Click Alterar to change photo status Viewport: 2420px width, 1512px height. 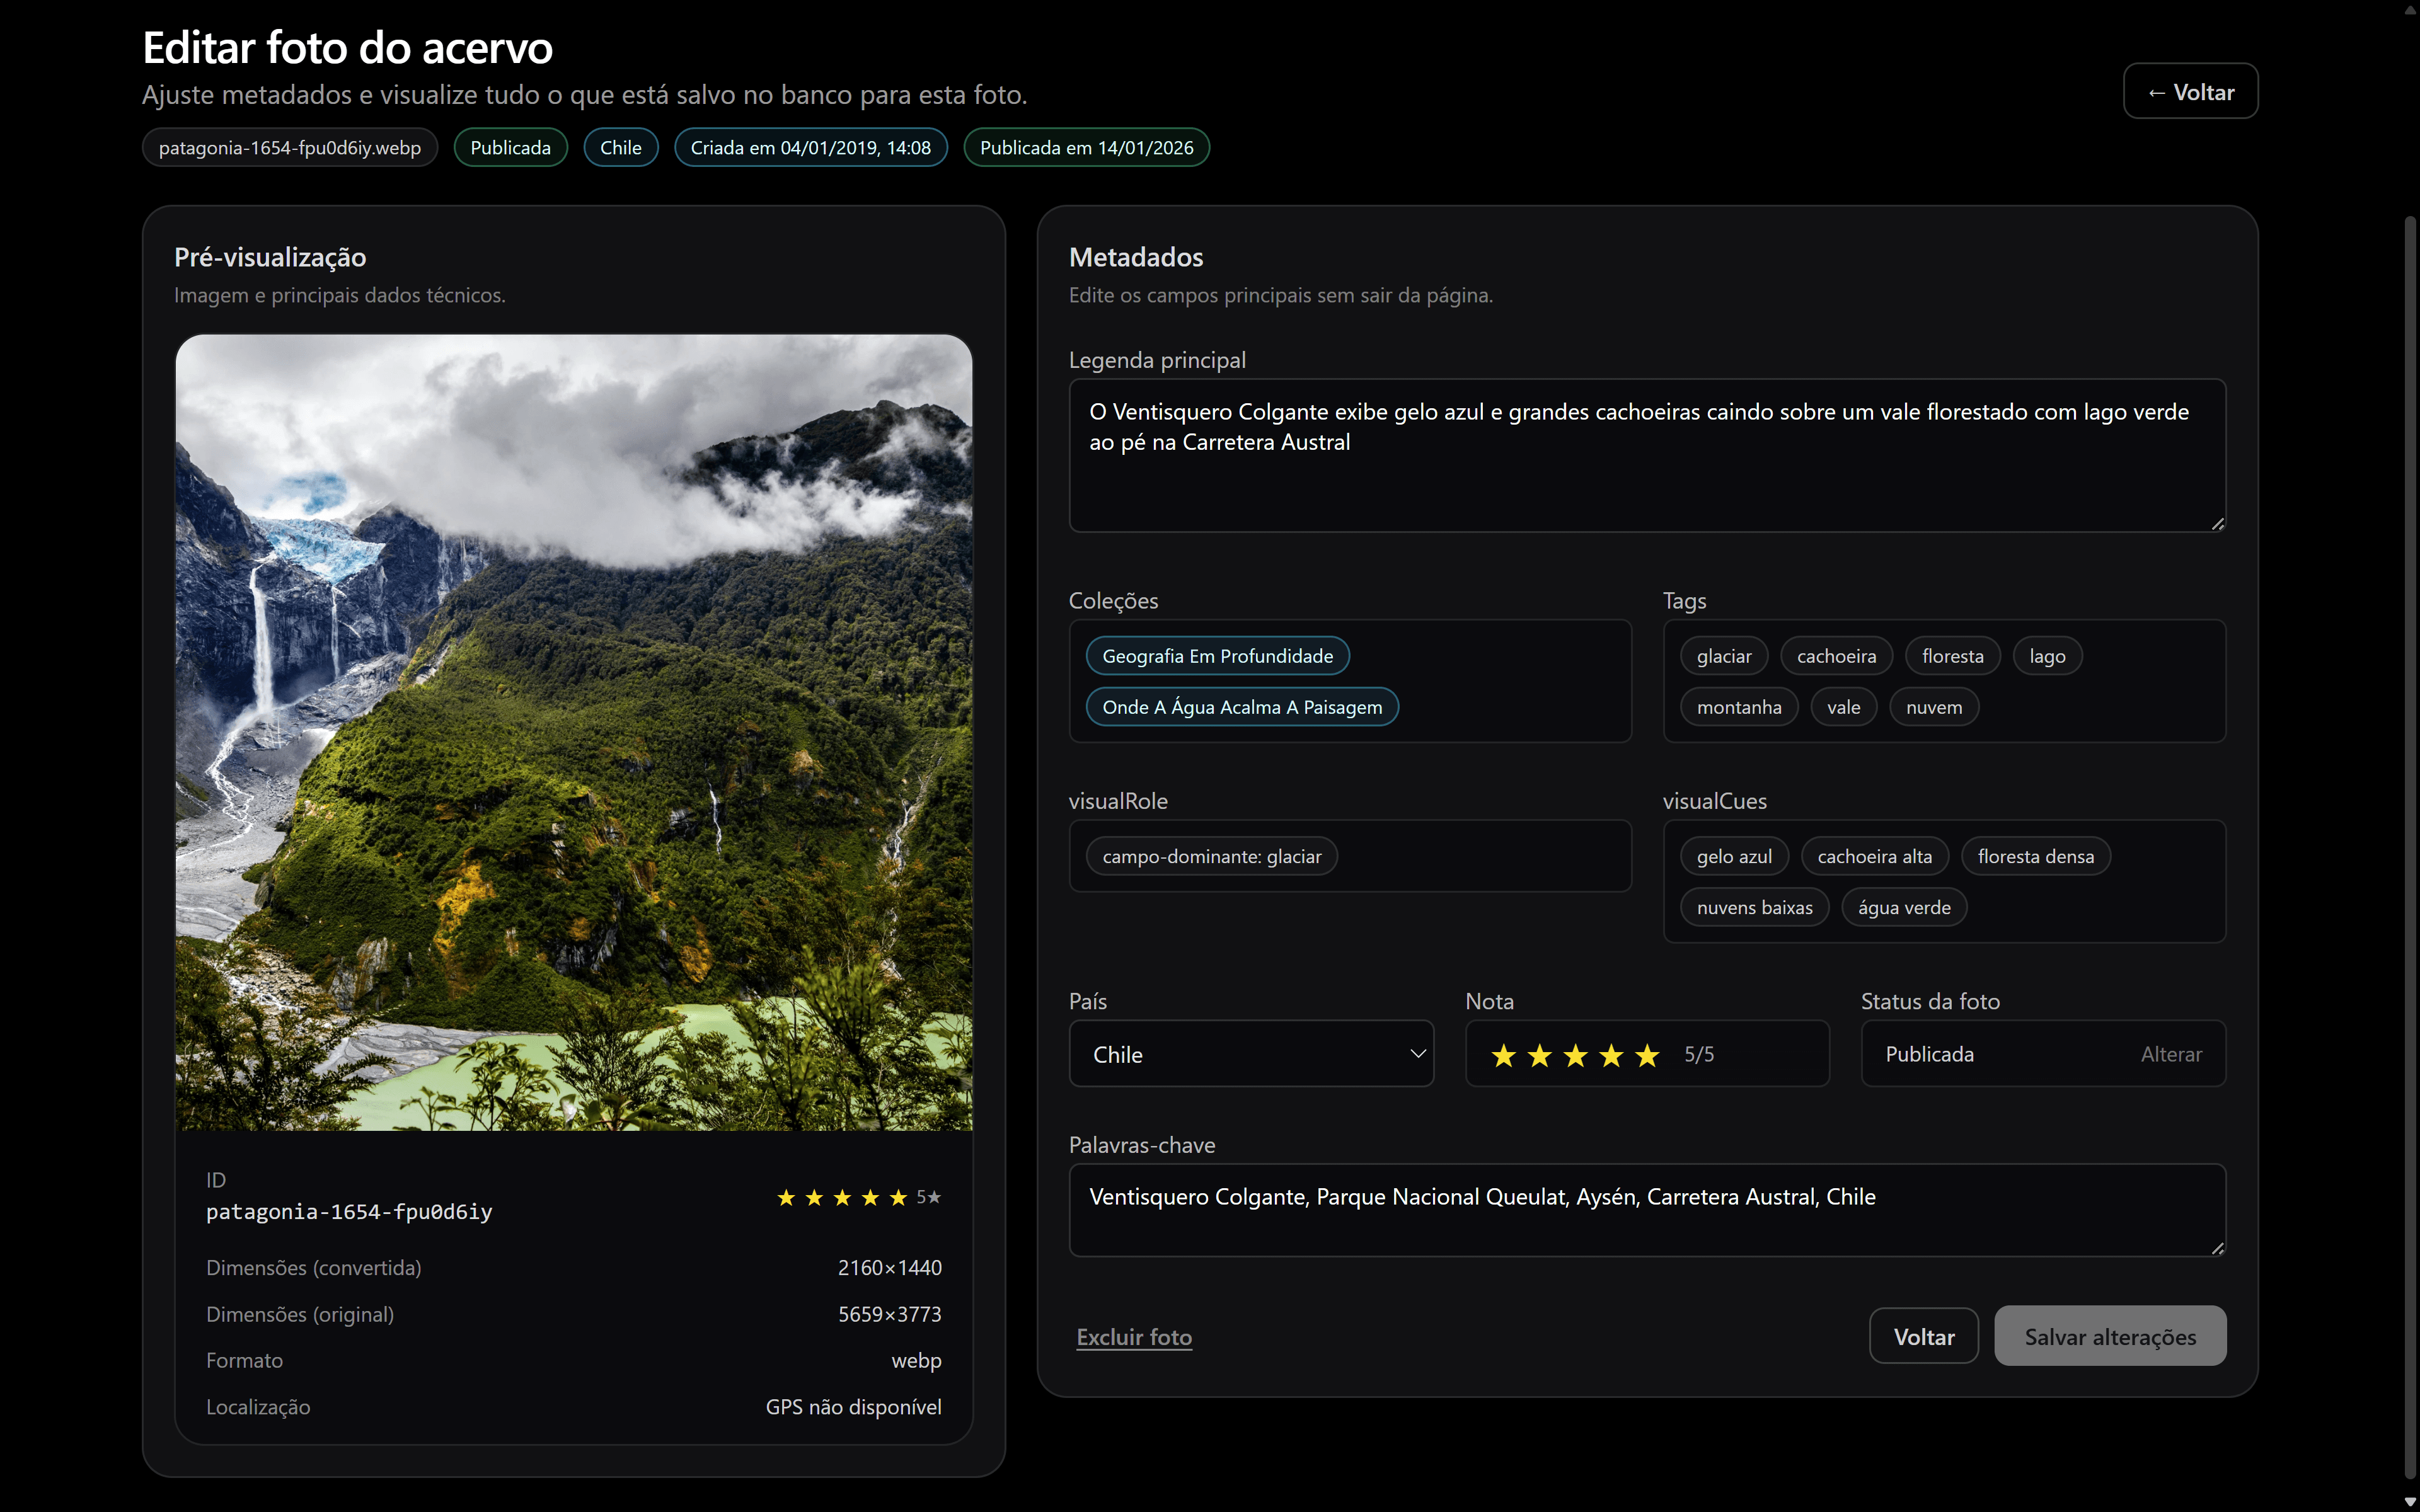pyautogui.click(x=2170, y=1054)
